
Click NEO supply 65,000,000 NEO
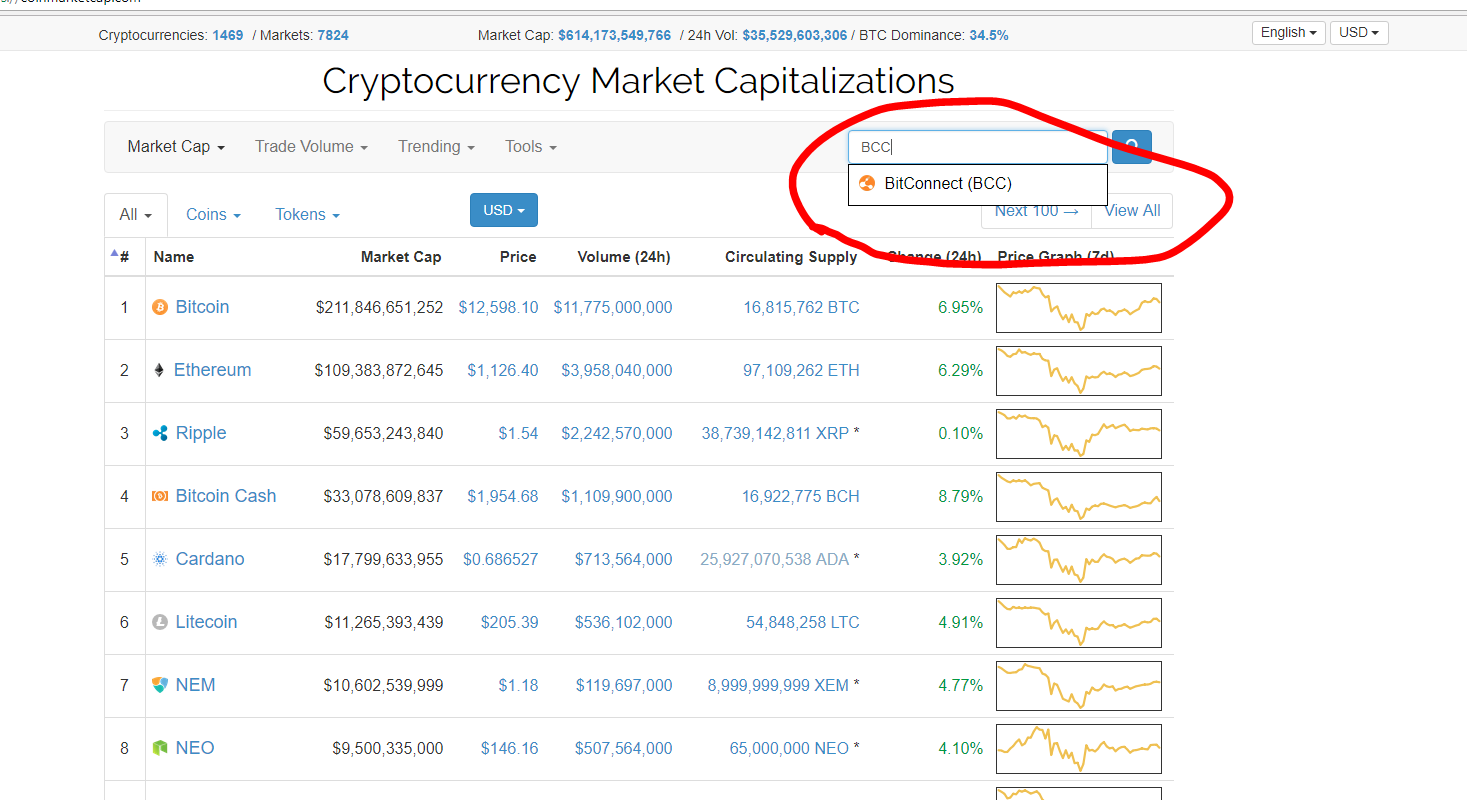point(789,748)
